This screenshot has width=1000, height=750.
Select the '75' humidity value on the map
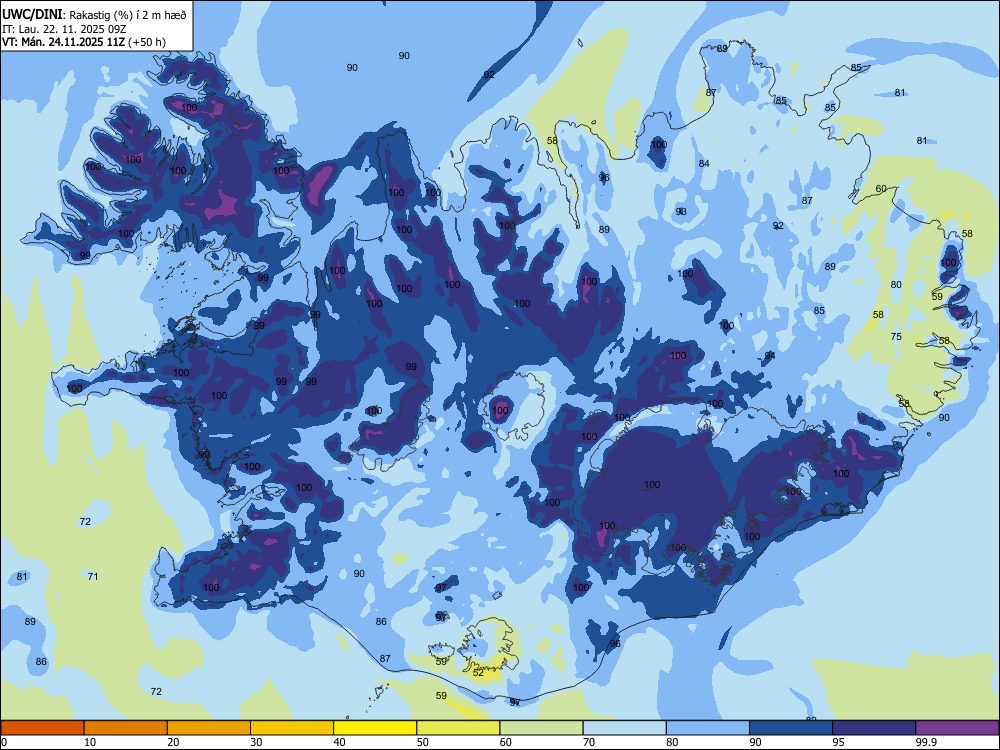pos(896,336)
